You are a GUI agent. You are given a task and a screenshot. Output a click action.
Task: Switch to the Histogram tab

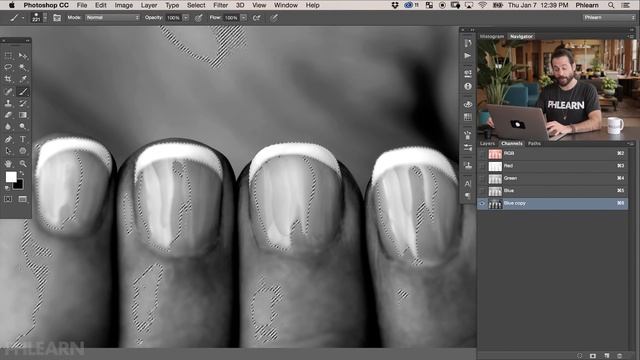(x=492, y=36)
